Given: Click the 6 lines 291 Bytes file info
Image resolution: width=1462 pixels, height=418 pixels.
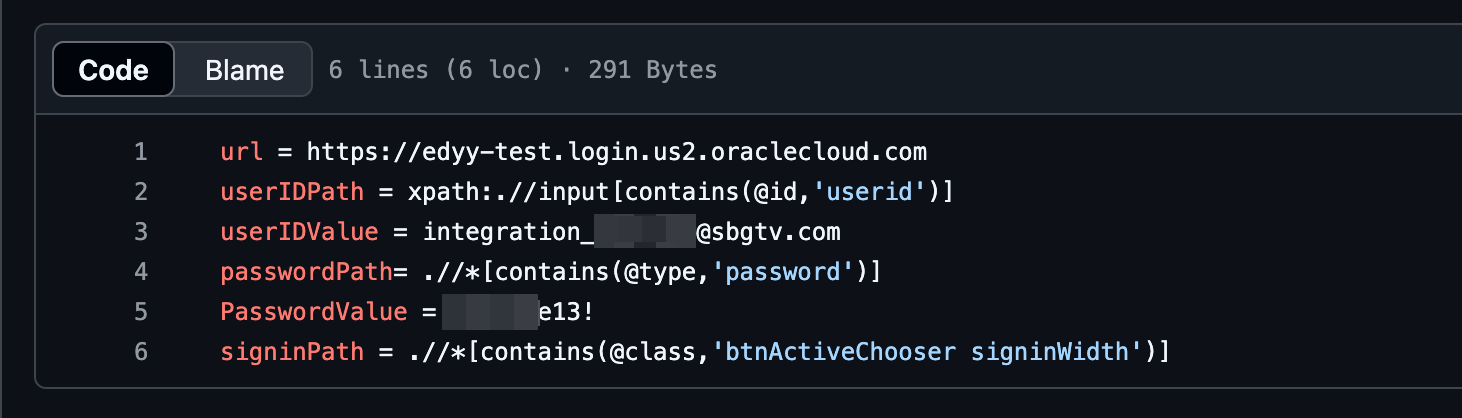Looking at the screenshot, I should pyautogui.click(x=522, y=70).
